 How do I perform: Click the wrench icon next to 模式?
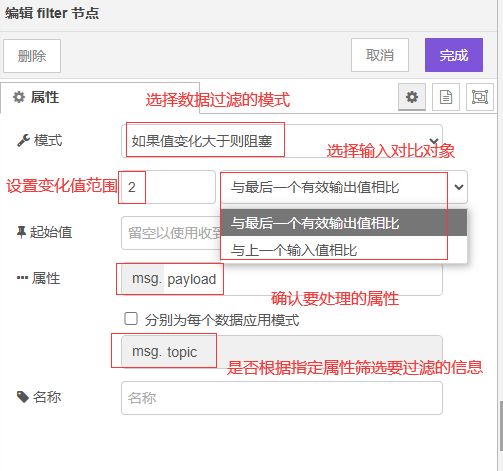pyautogui.click(x=23, y=140)
